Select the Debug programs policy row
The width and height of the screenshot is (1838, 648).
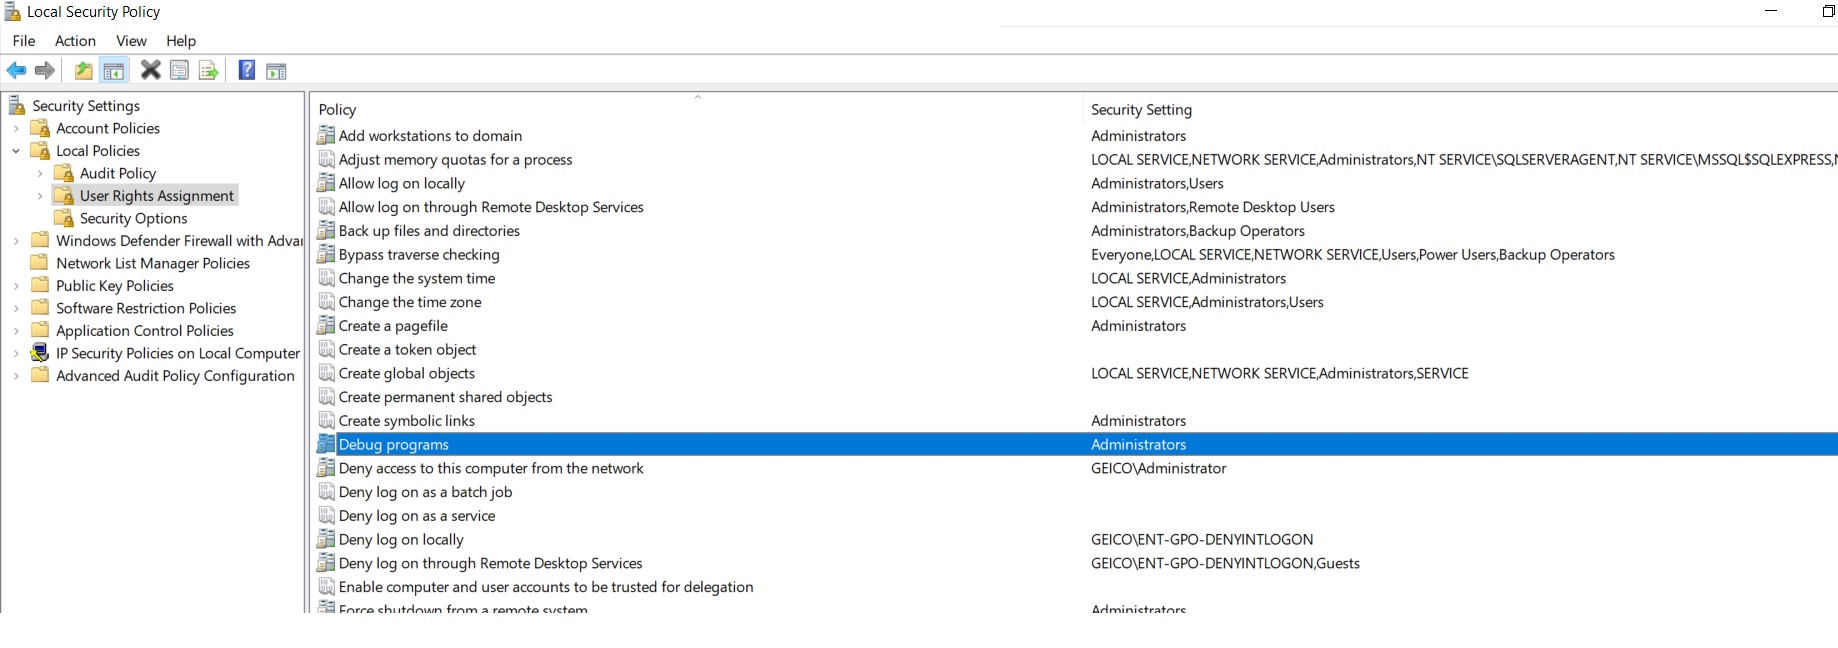[1076, 444]
